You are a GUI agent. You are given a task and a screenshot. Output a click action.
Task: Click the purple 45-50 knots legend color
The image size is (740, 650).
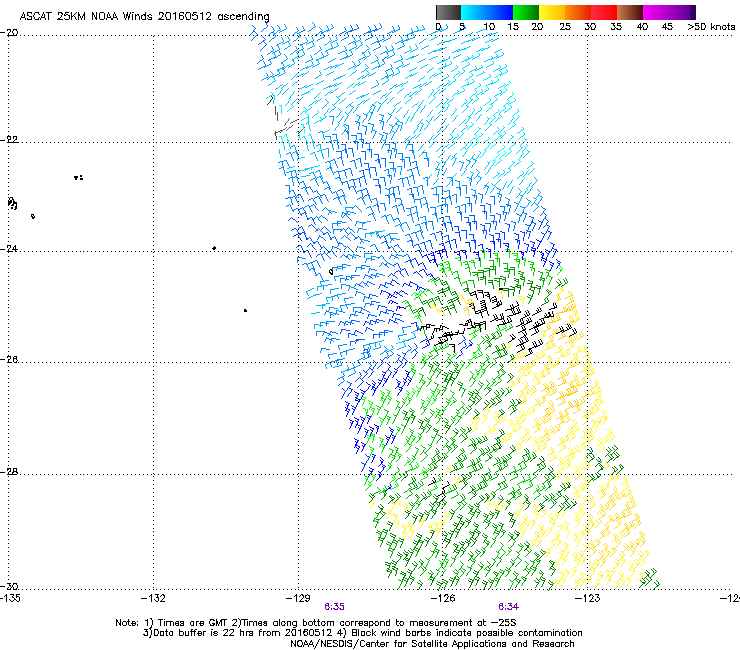pos(682,12)
